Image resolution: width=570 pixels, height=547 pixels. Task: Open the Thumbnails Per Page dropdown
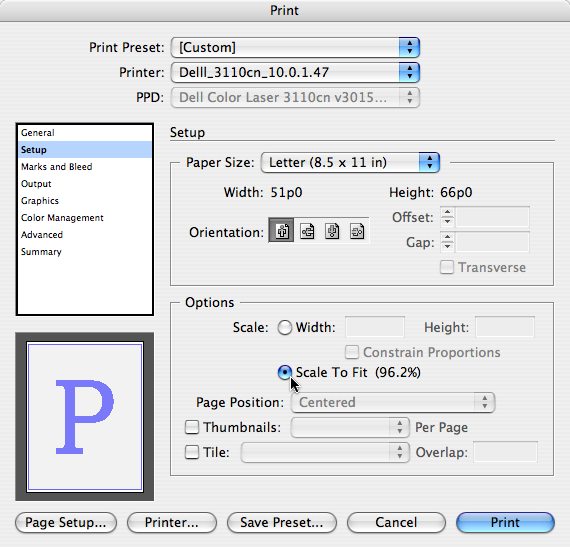(350, 427)
